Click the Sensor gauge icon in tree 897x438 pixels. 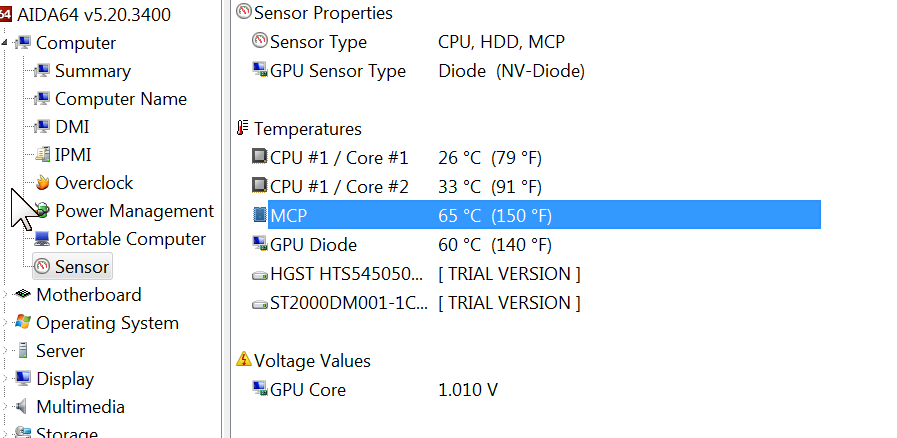tap(42, 267)
